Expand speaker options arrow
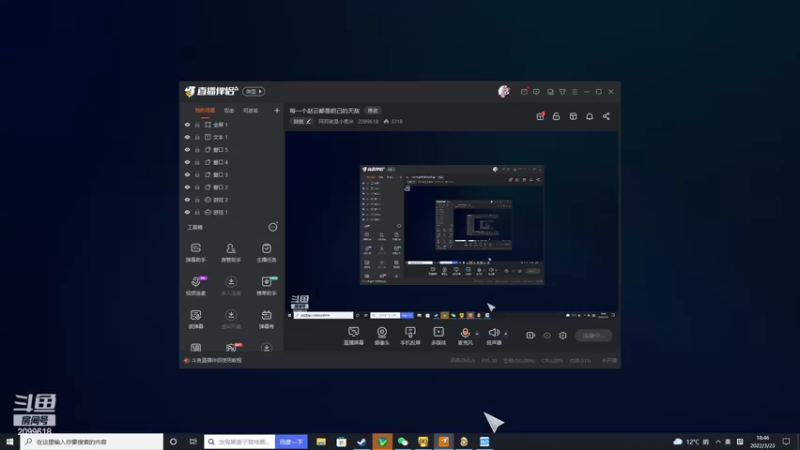Screen dimensions: 800x450 point(506,334)
